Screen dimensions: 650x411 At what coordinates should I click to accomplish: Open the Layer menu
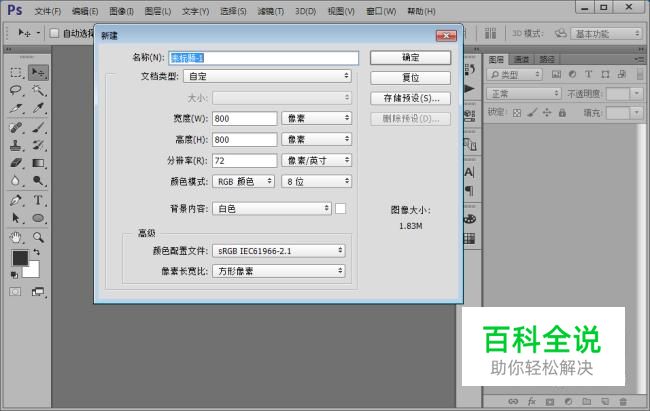pos(158,11)
